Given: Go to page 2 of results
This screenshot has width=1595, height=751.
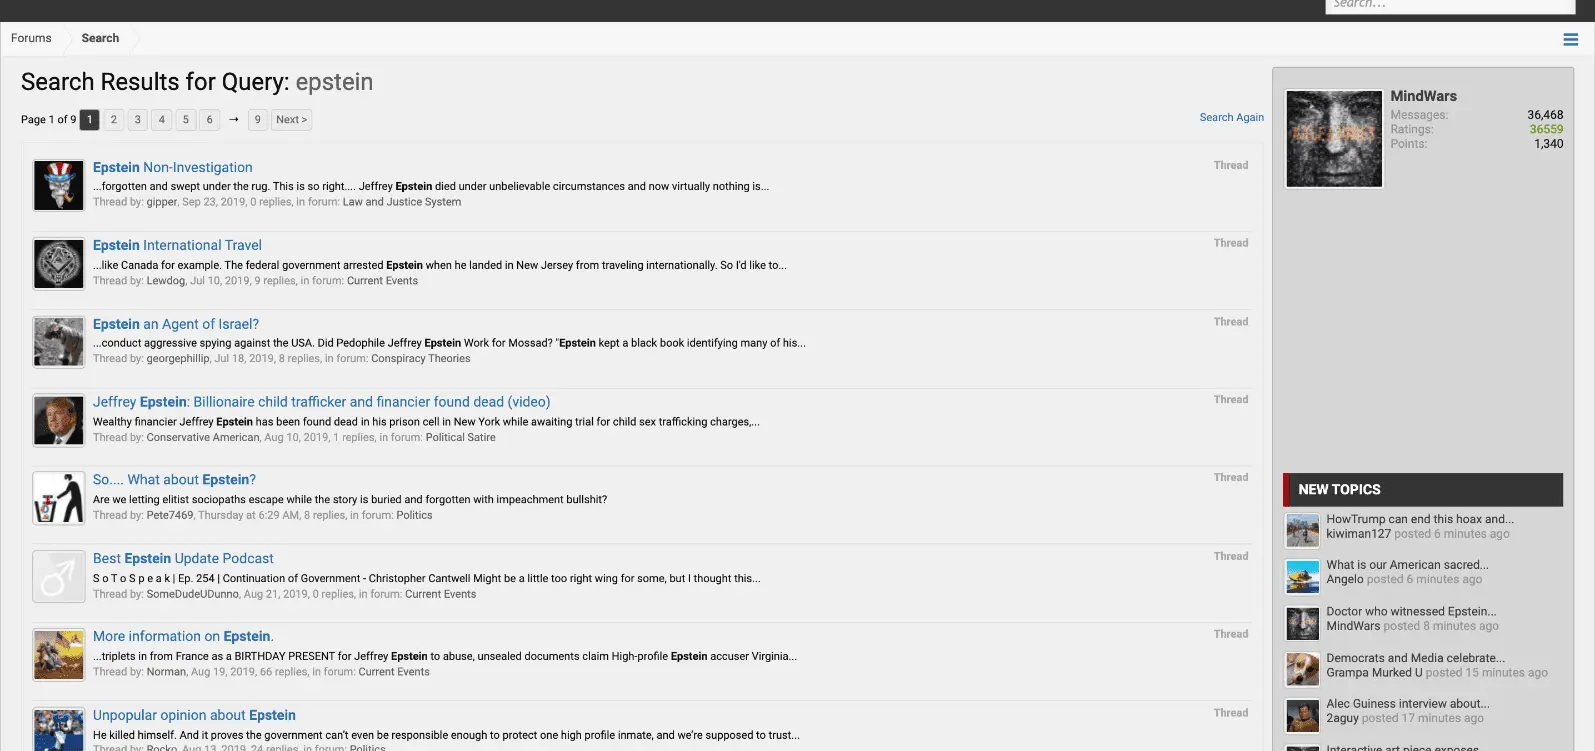Looking at the screenshot, I should 114,120.
